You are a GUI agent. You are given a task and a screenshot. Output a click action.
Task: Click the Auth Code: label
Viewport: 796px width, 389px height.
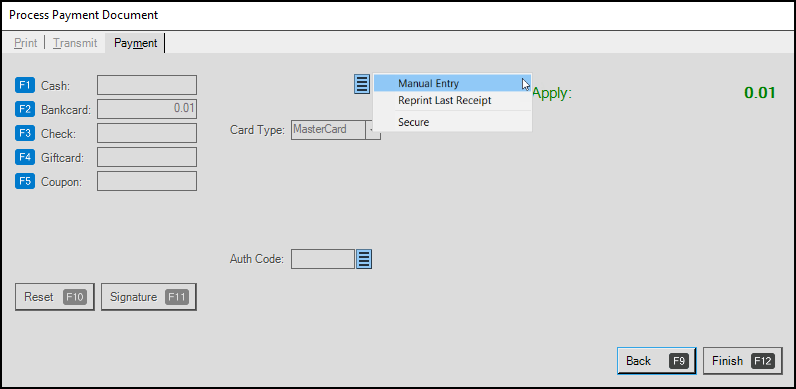[x=257, y=260]
